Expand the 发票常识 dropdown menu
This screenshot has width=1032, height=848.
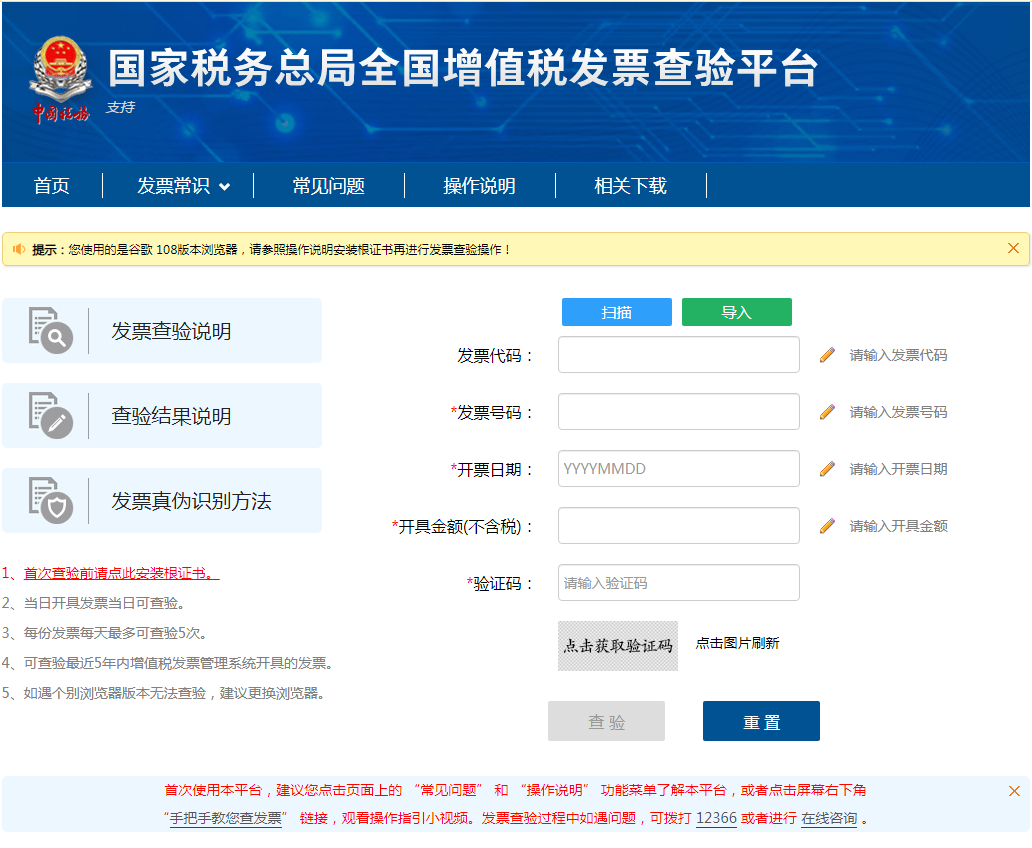pos(175,185)
